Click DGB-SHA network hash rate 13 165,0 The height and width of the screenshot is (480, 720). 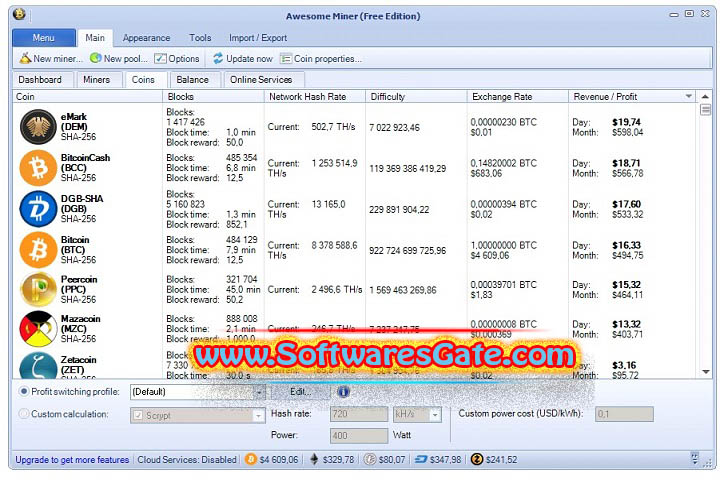click(328, 204)
